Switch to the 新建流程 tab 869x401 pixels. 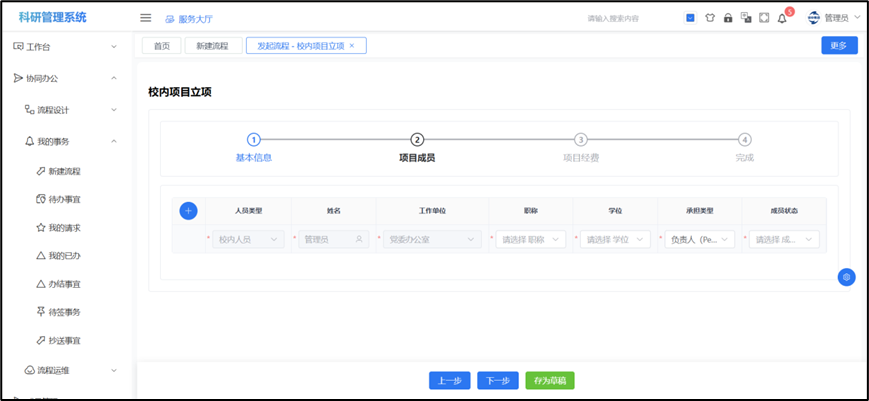tap(212, 46)
